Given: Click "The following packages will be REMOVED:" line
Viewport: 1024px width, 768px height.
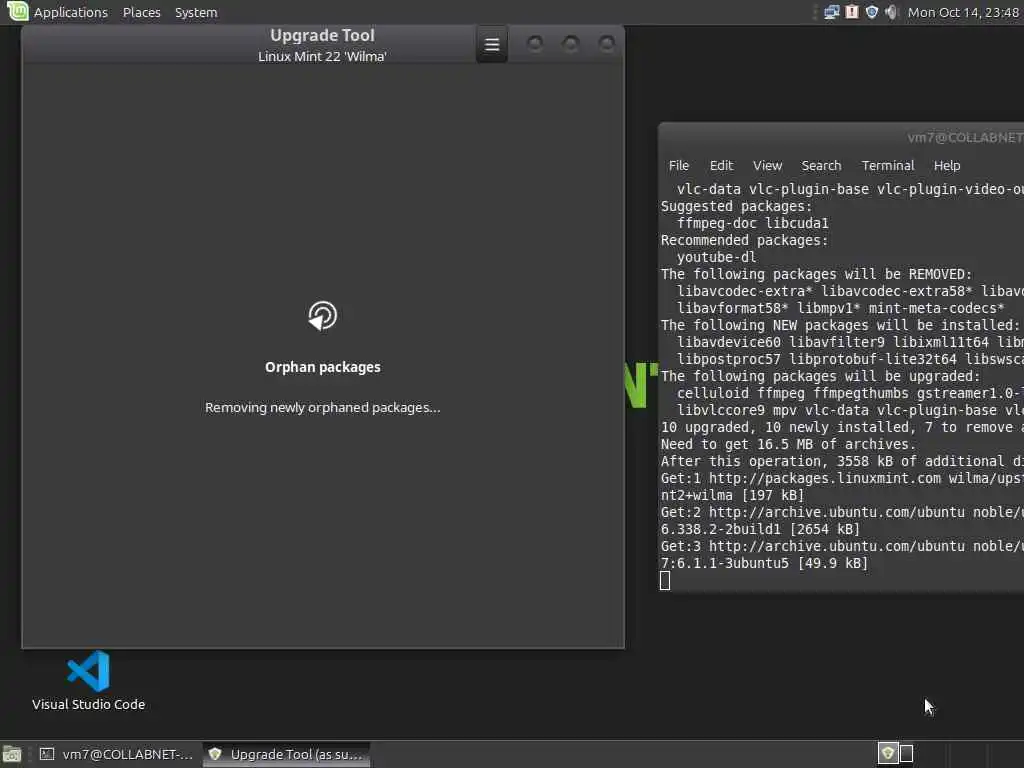Looking at the screenshot, I should pos(816,274).
